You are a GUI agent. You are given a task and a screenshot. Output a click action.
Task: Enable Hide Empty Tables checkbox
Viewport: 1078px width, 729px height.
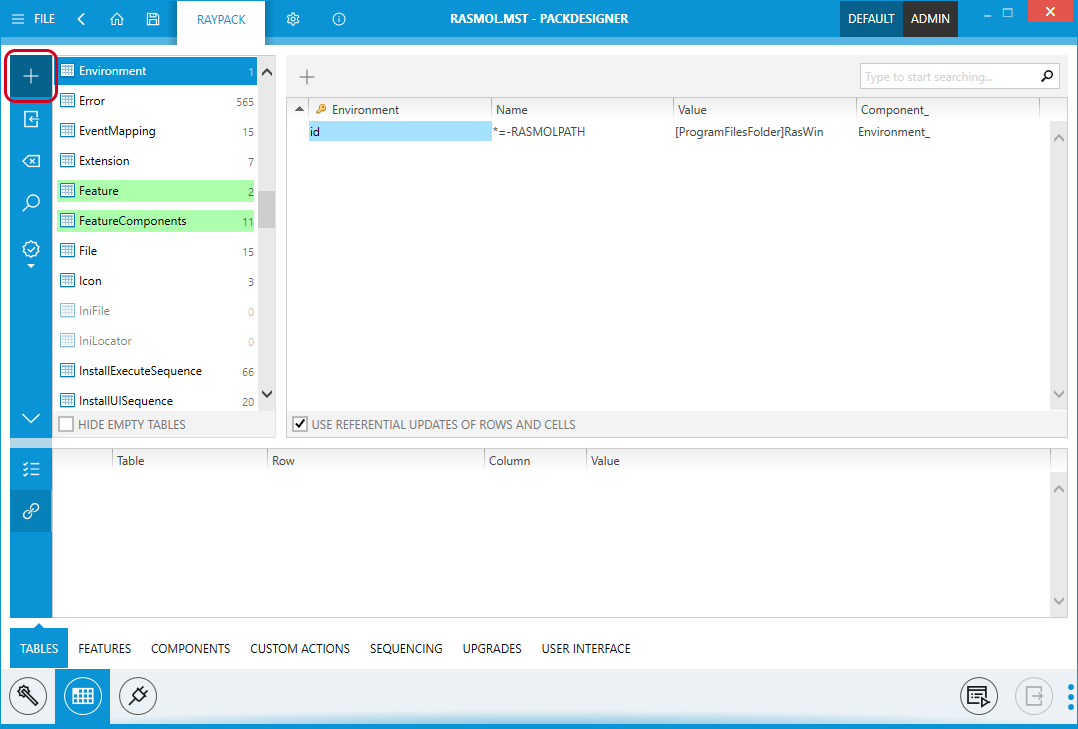point(66,425)
